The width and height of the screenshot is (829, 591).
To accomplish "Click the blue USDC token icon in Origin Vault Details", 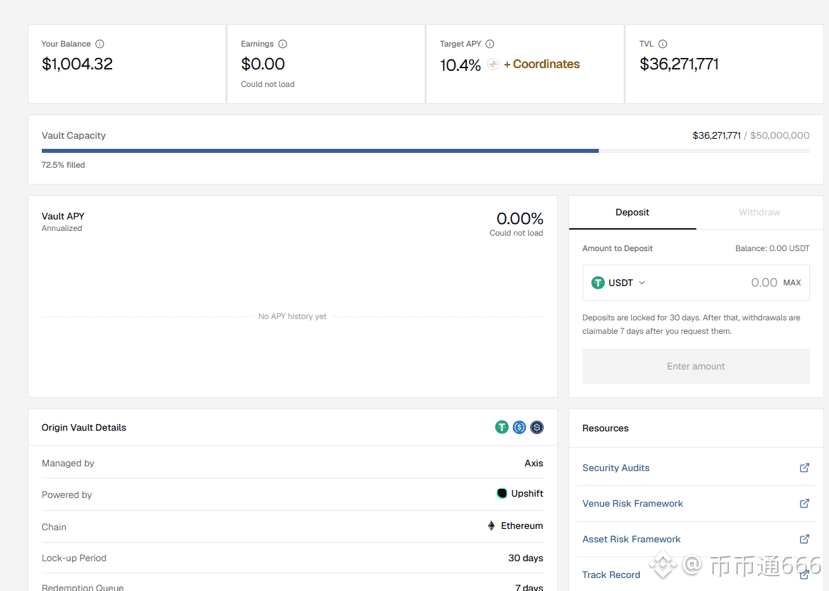I will coord(519,427).
